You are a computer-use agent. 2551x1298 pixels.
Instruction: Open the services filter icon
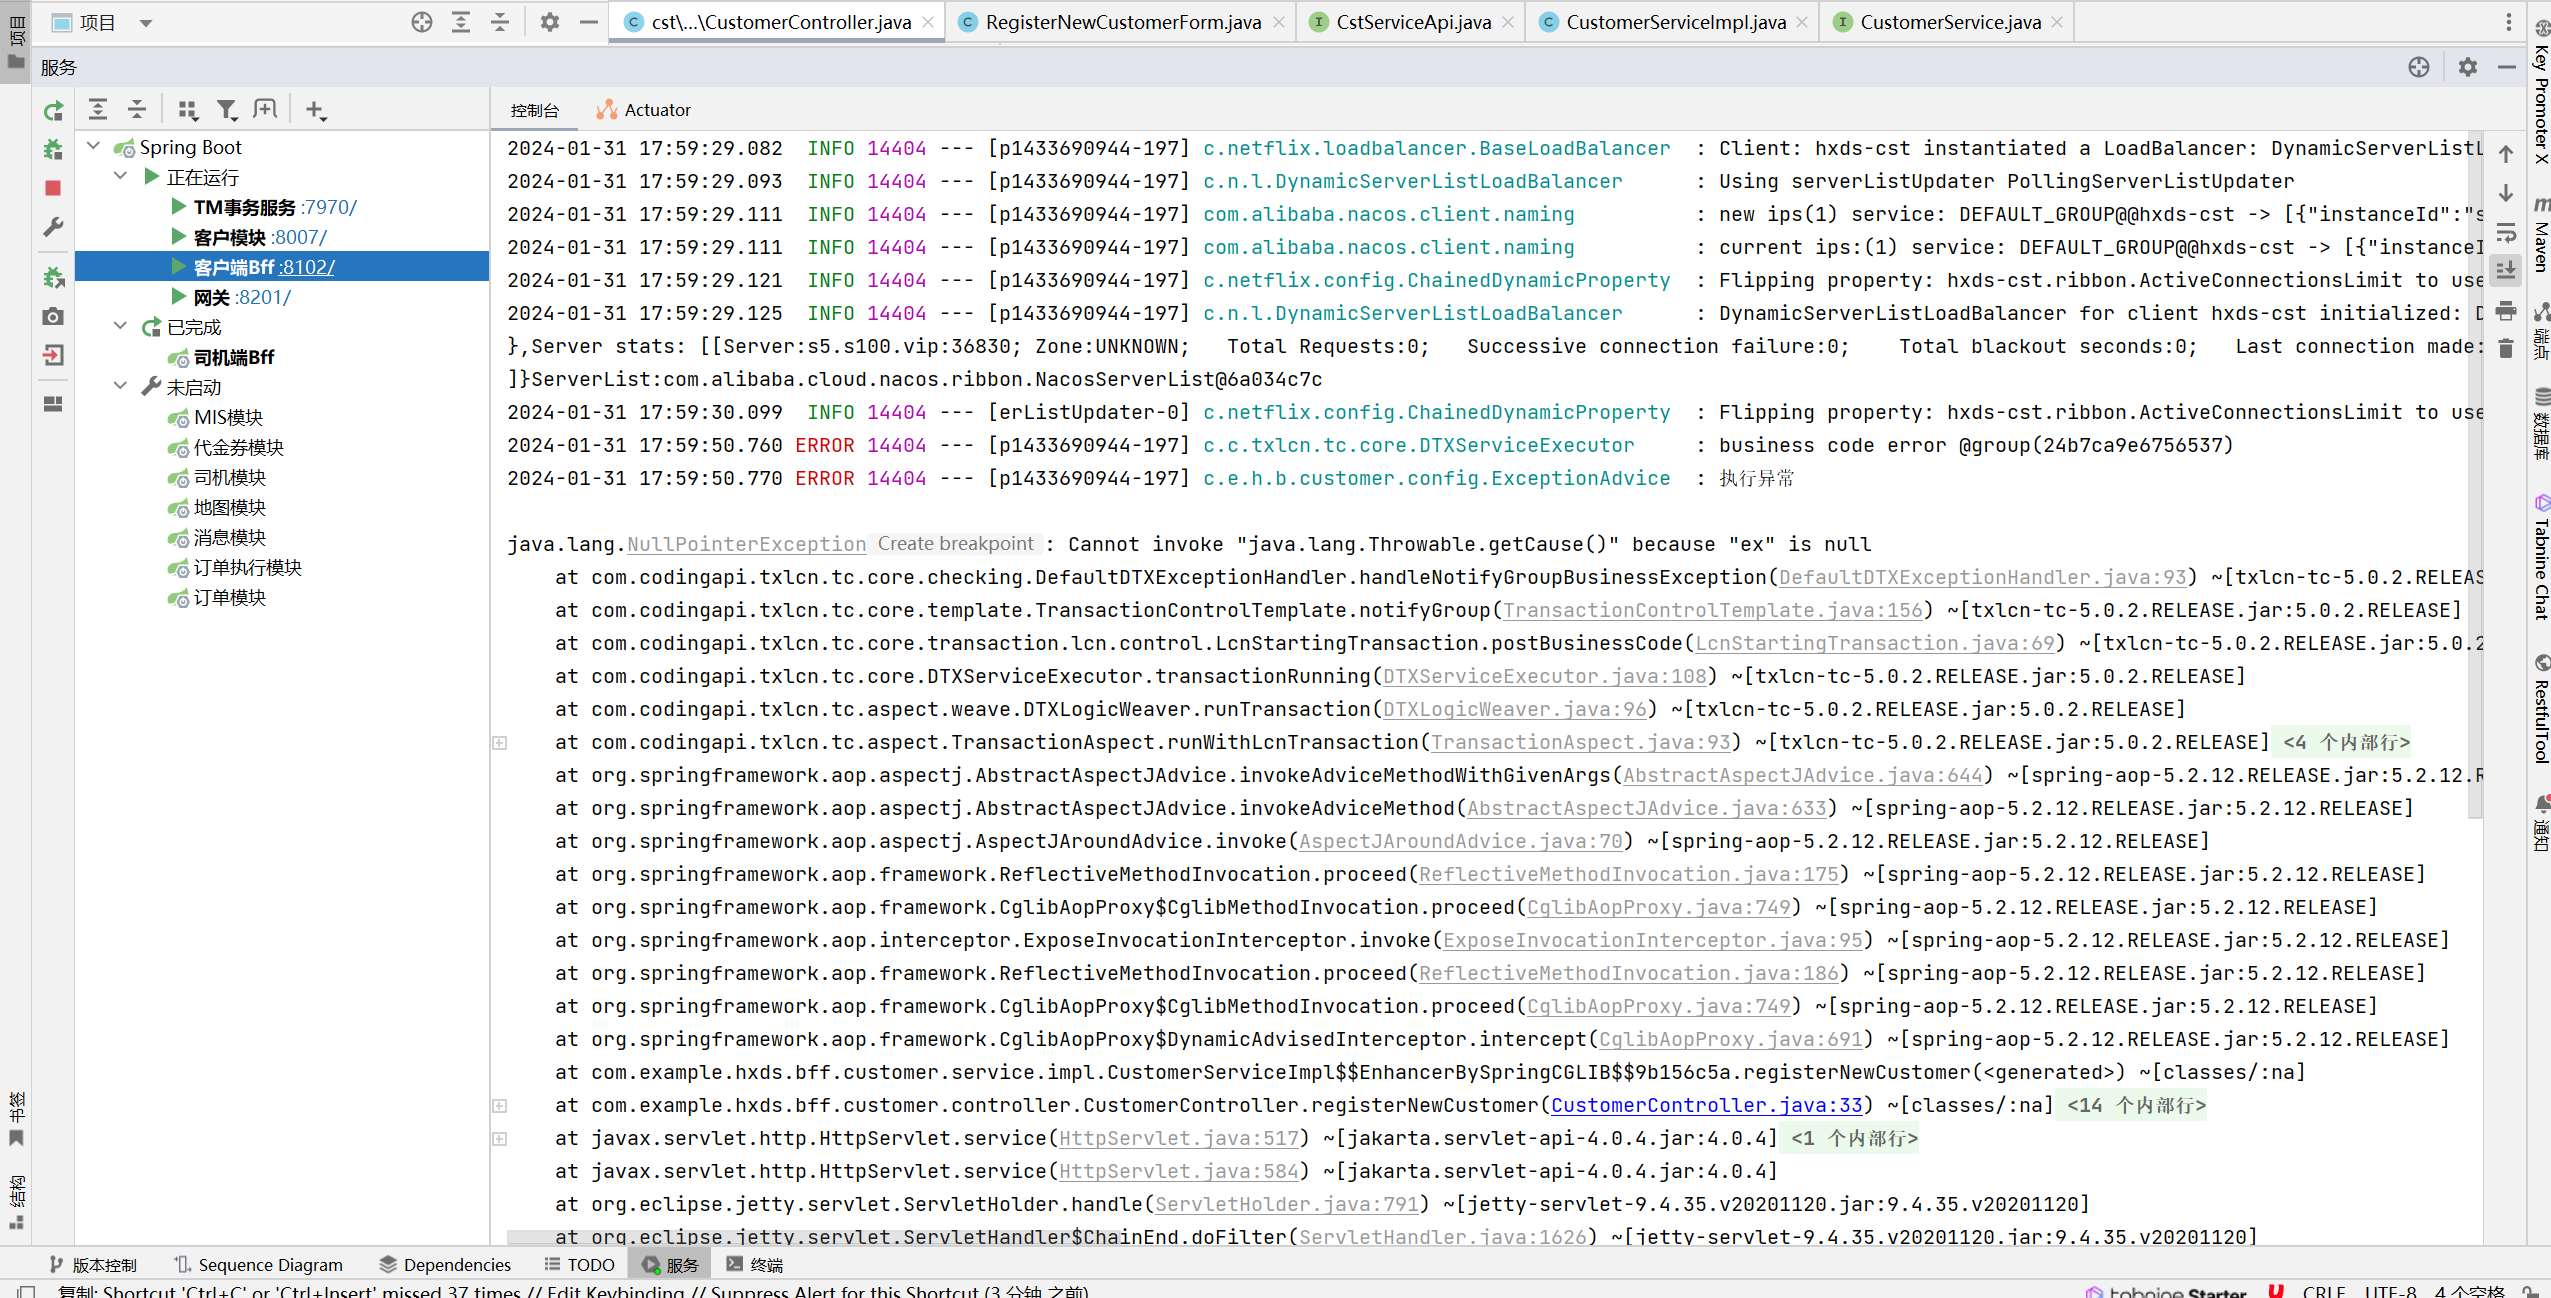click(x=227, y=110)
